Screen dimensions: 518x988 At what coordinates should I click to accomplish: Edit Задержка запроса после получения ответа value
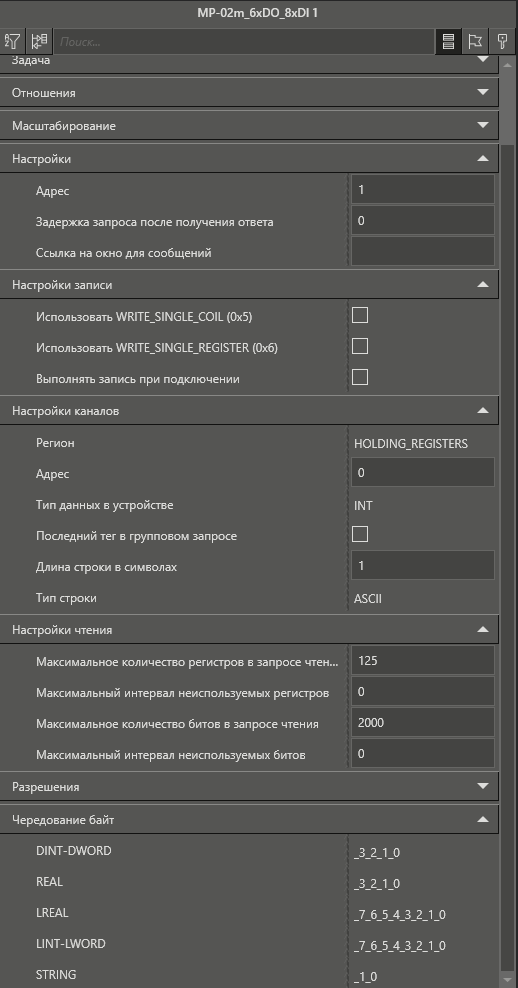pos(423,221)
